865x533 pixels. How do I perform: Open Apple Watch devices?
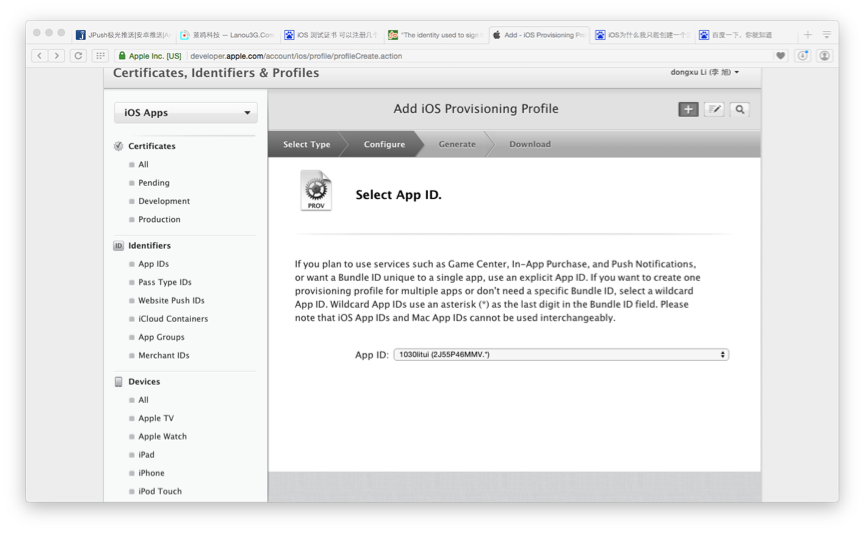click(x=162, y=436)
